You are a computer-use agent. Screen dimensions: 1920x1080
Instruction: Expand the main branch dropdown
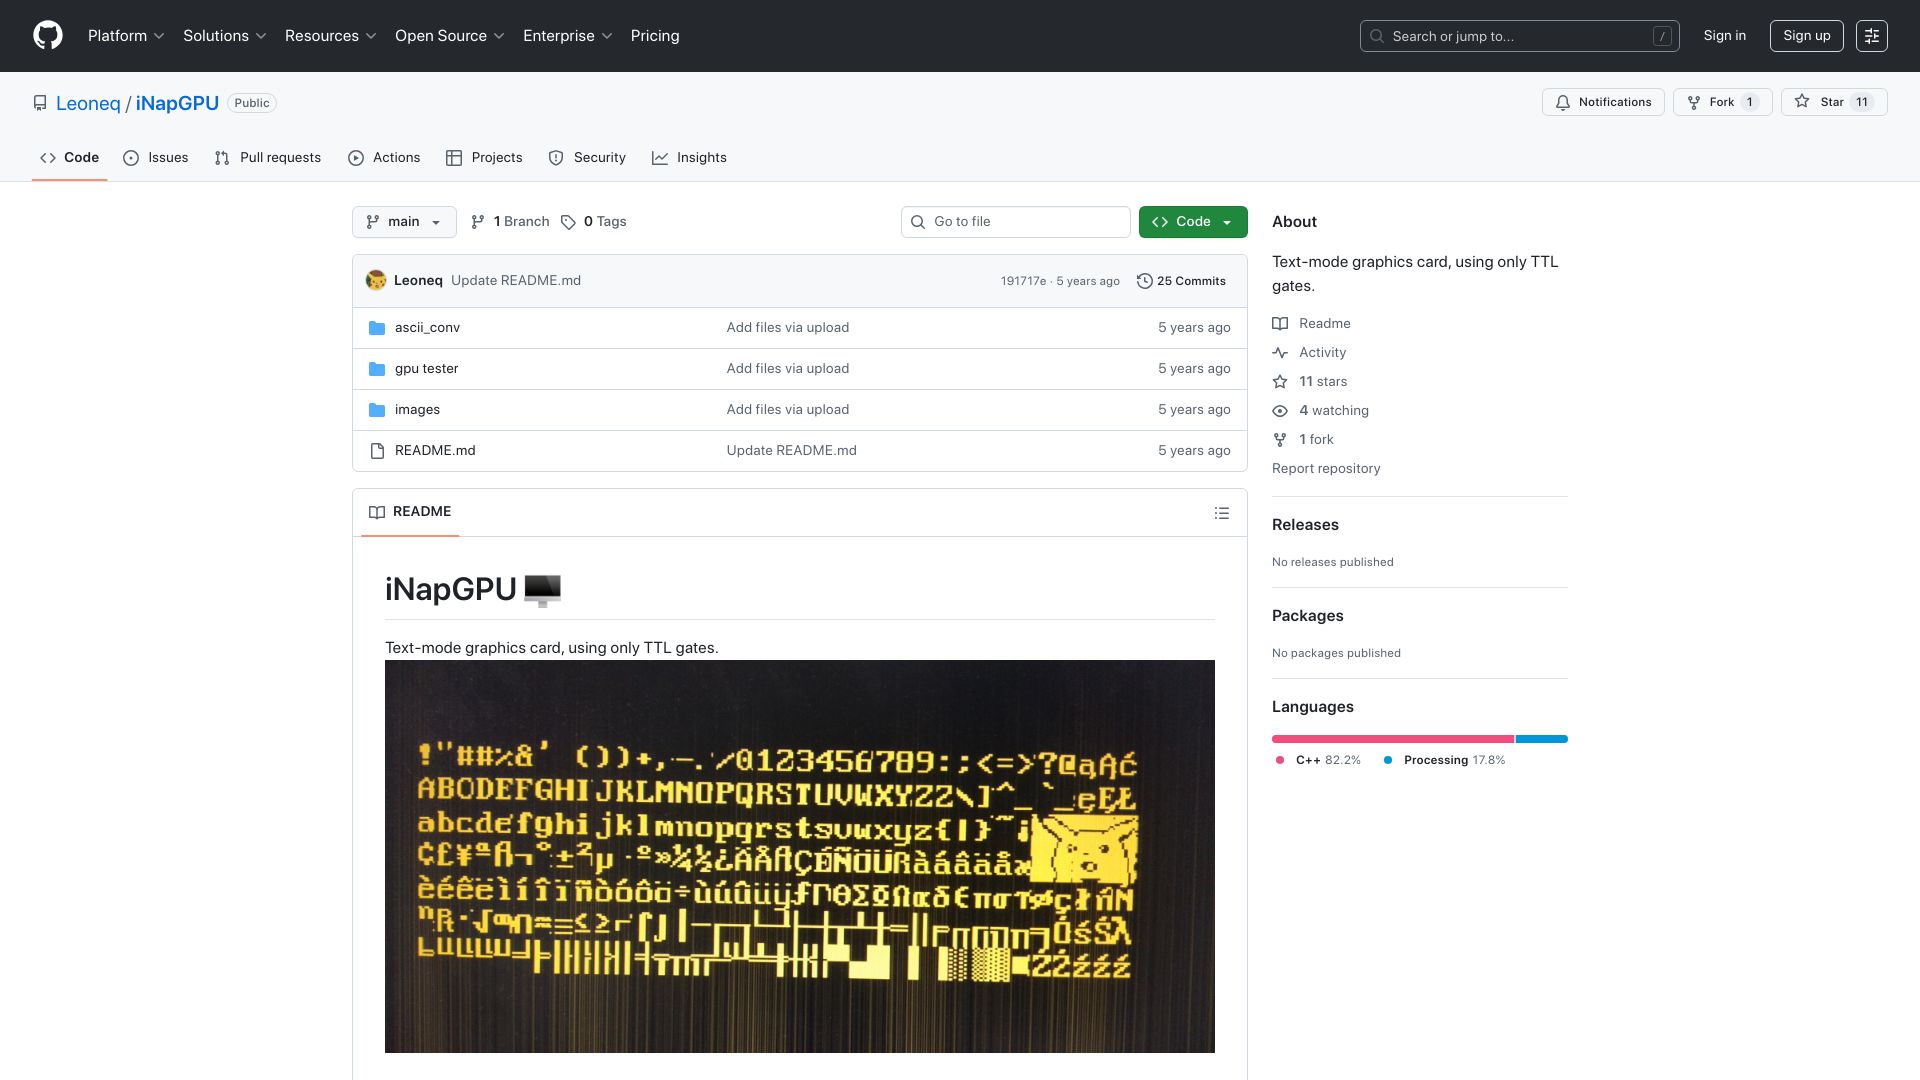[x=404, y=222]
